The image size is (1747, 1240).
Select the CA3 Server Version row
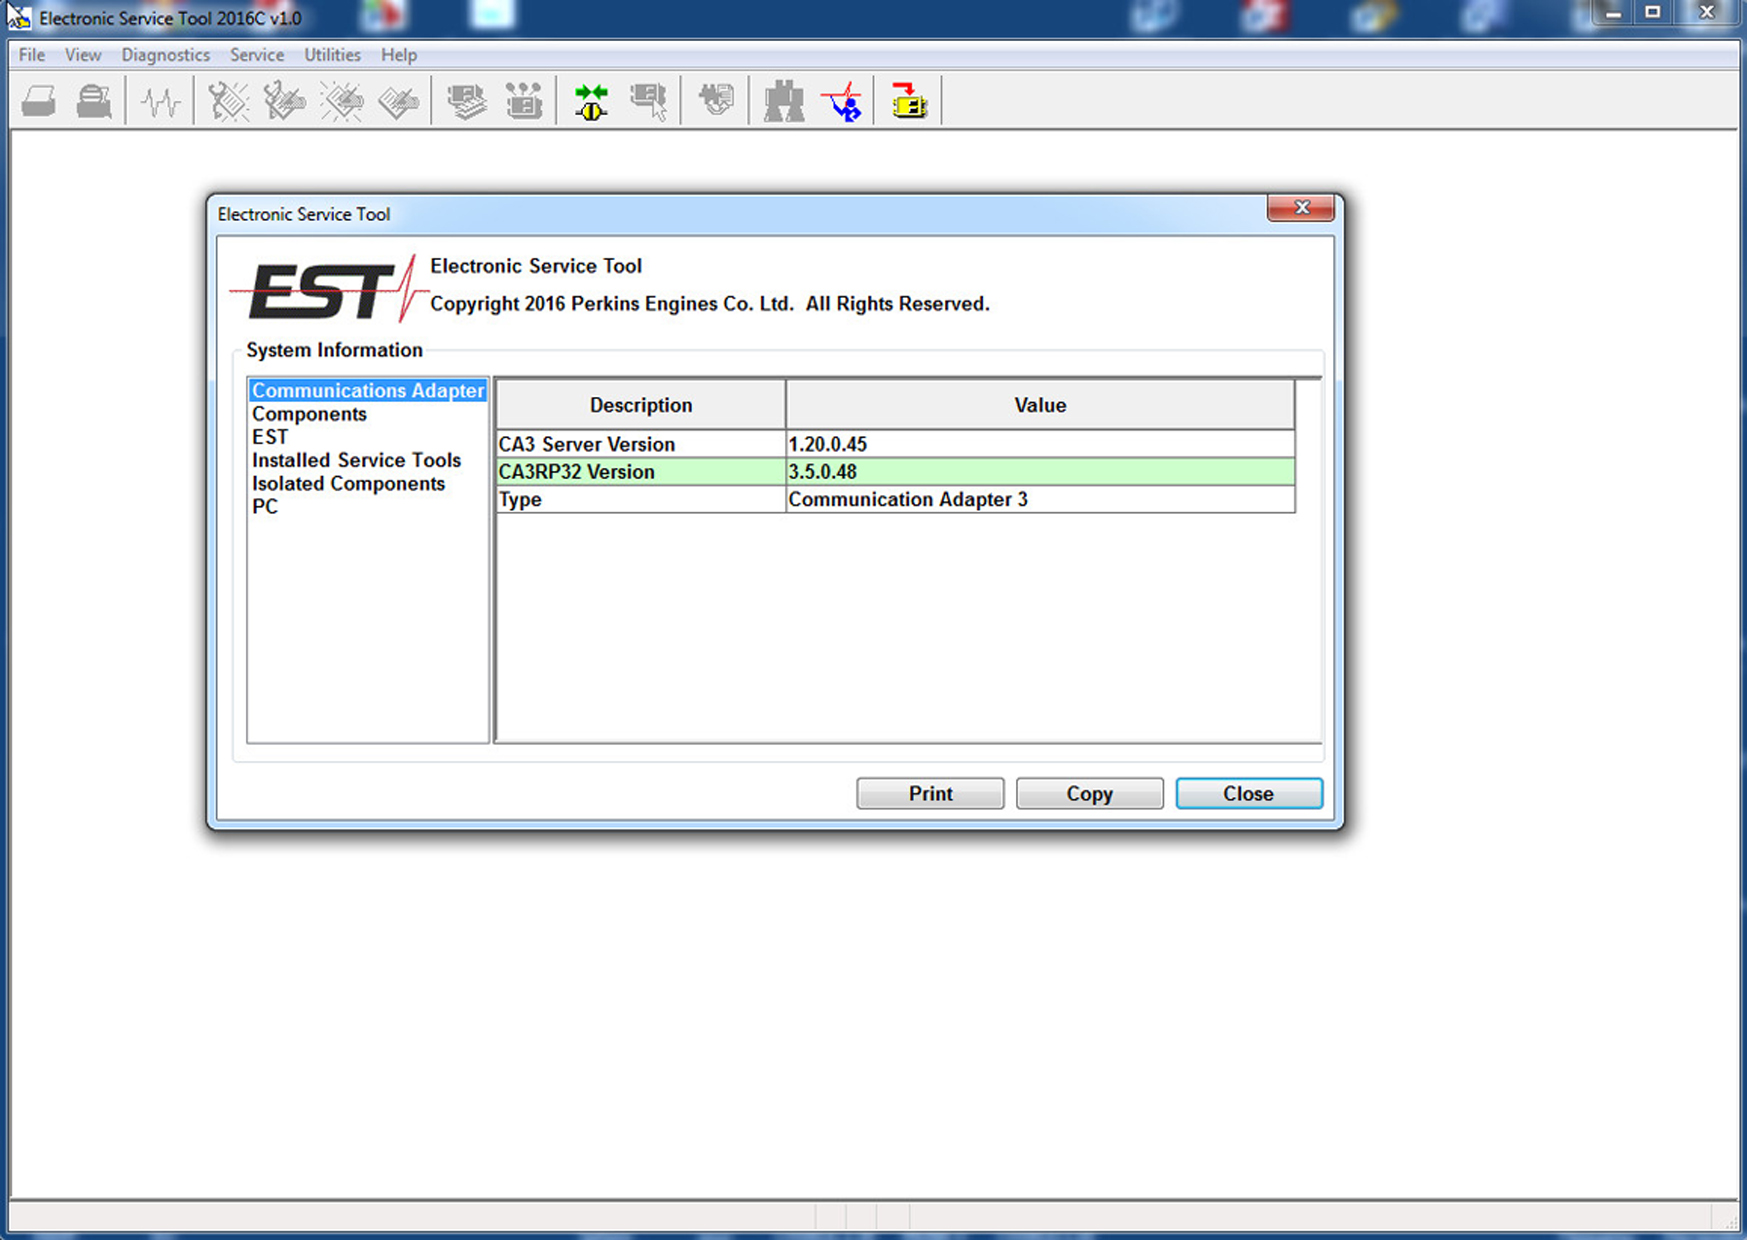tap(640, 444)
